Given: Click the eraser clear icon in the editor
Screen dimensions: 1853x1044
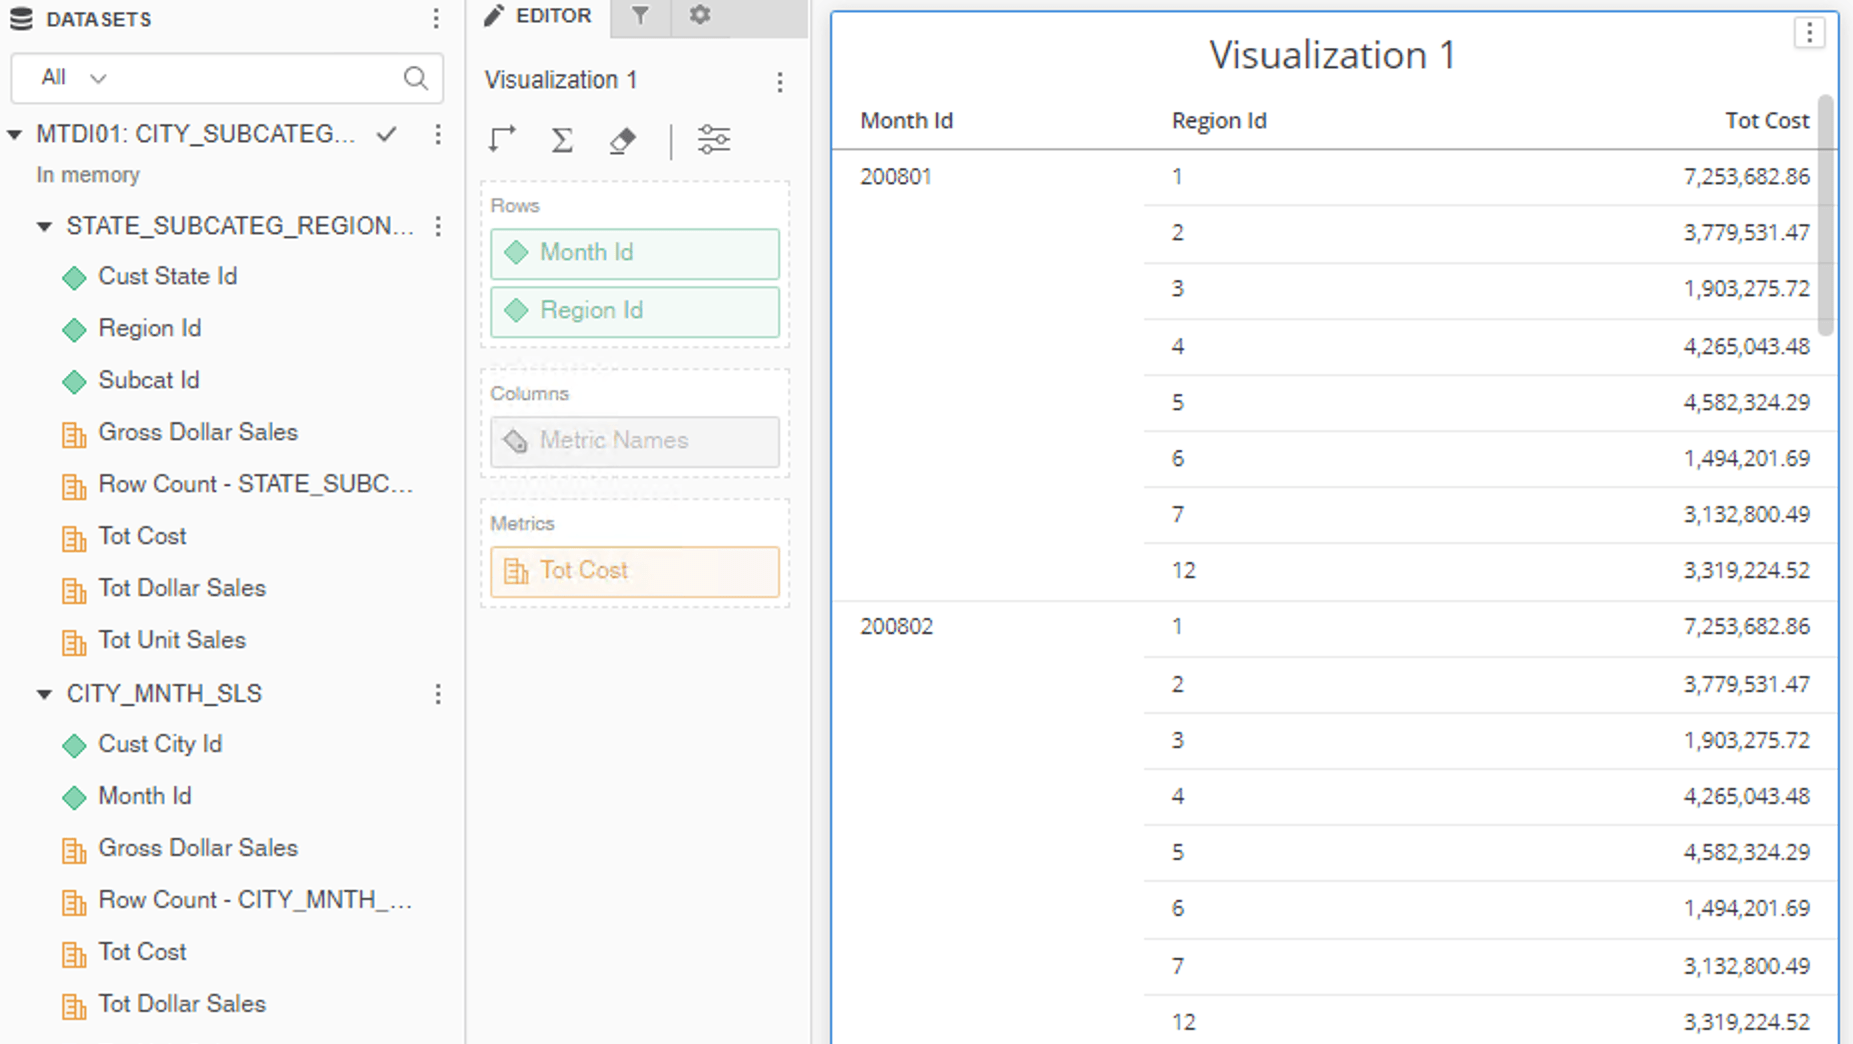Looking at the screenshot, I should 622,139.
